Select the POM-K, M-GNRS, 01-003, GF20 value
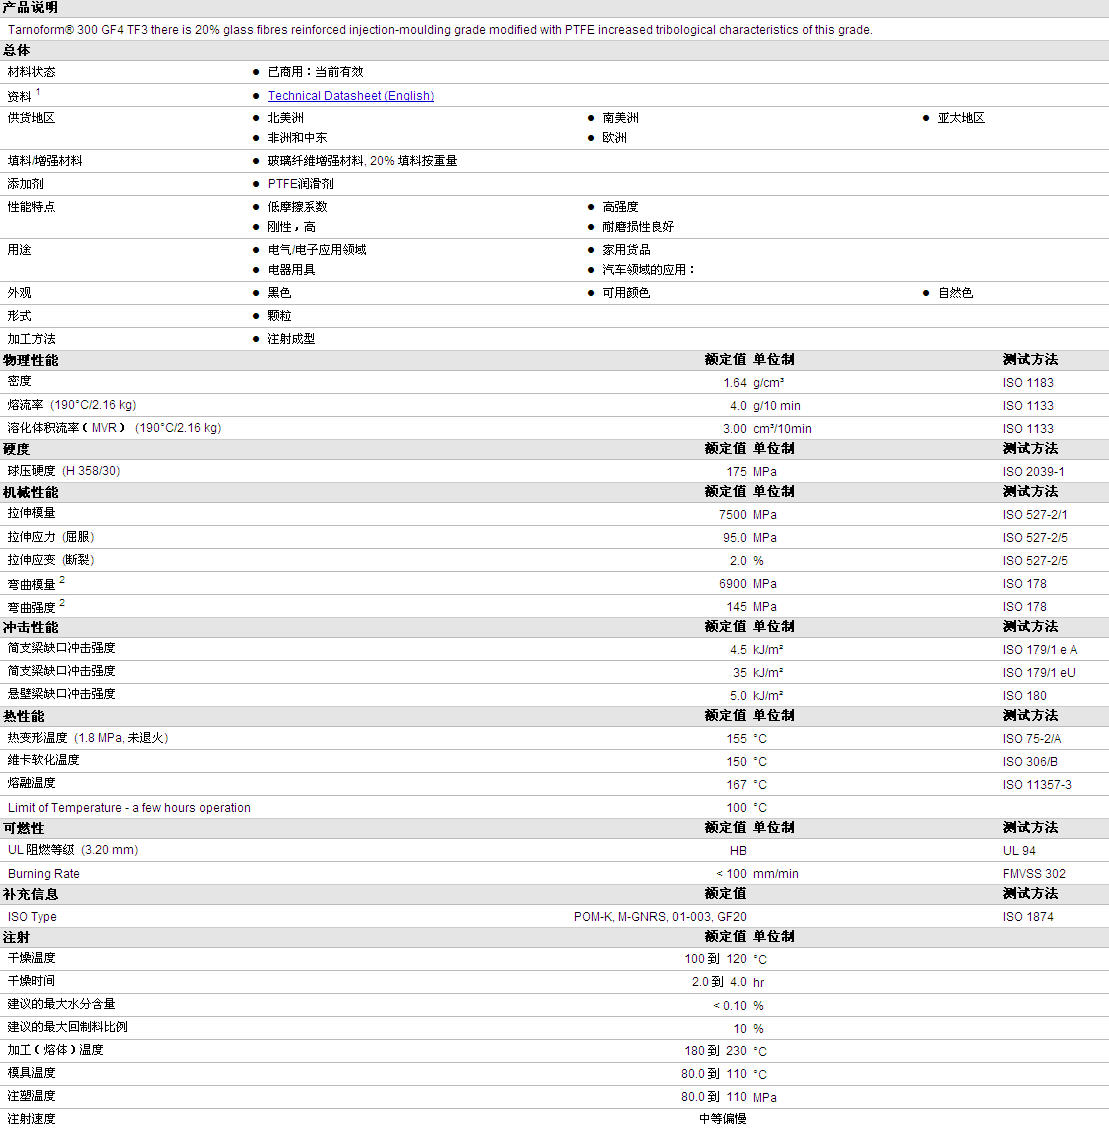This screenshot has width=1109, height=1129. click(660, 918)
